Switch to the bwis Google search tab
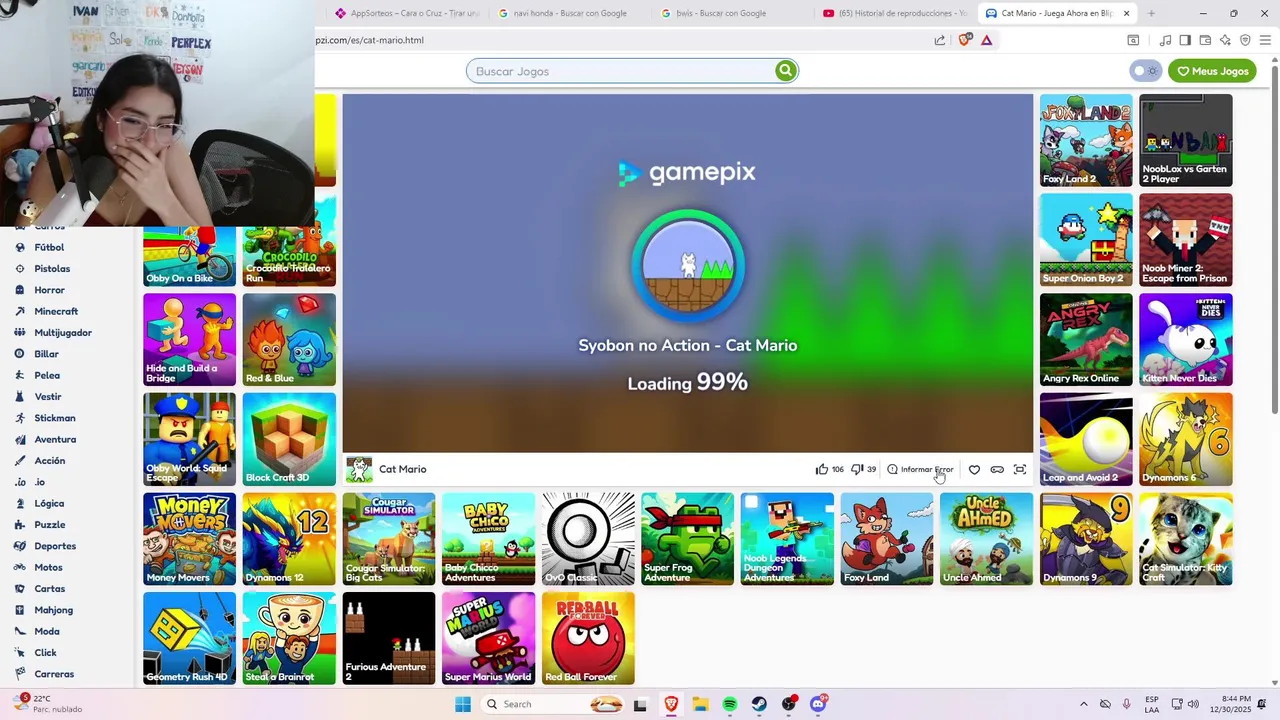The width and height of the screenshot is (1280, 720). 732,13
